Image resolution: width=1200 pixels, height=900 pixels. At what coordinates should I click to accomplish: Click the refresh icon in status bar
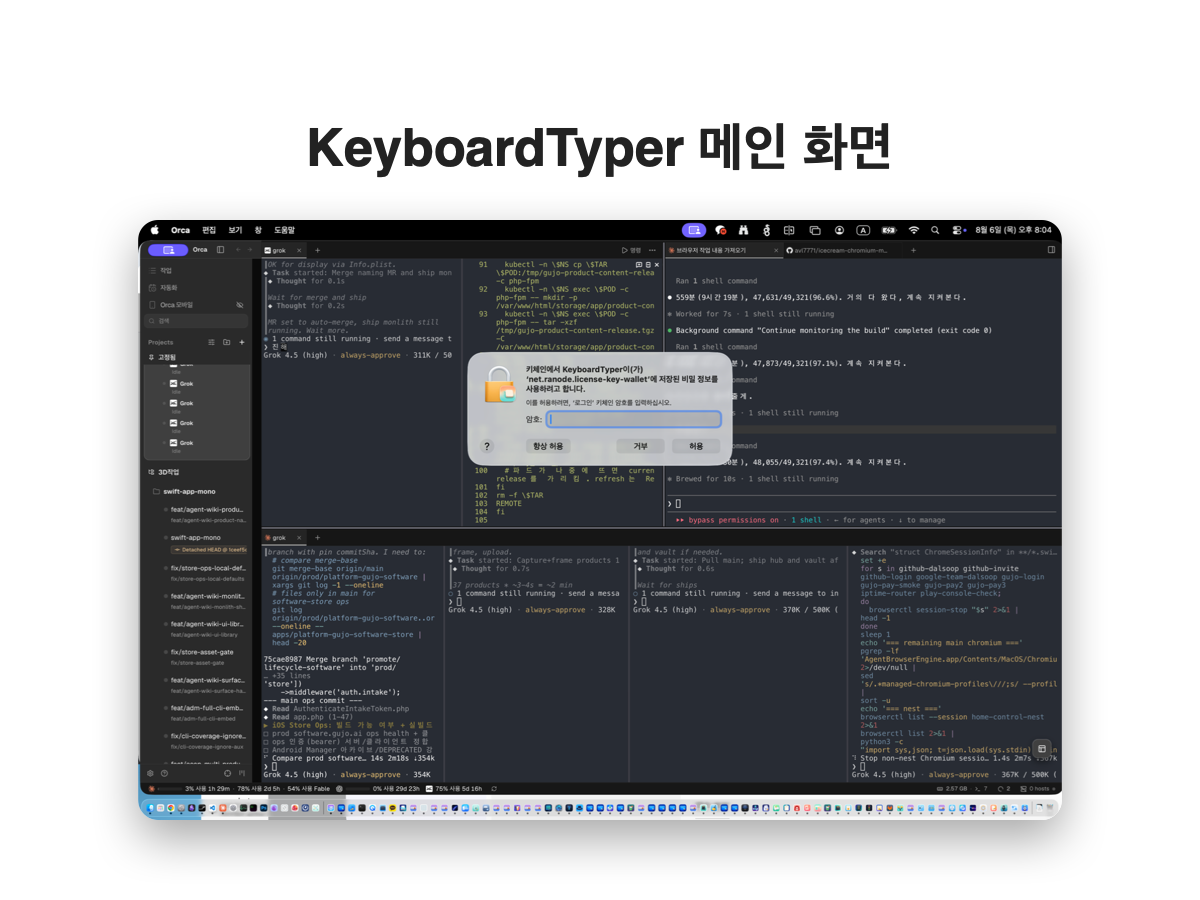click(494, 788)
